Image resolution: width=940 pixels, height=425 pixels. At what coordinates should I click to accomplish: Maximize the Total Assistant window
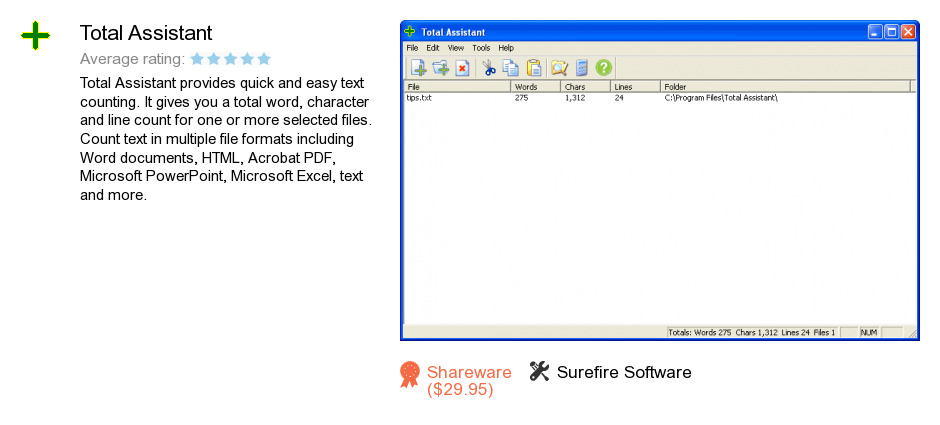[891, 32]
